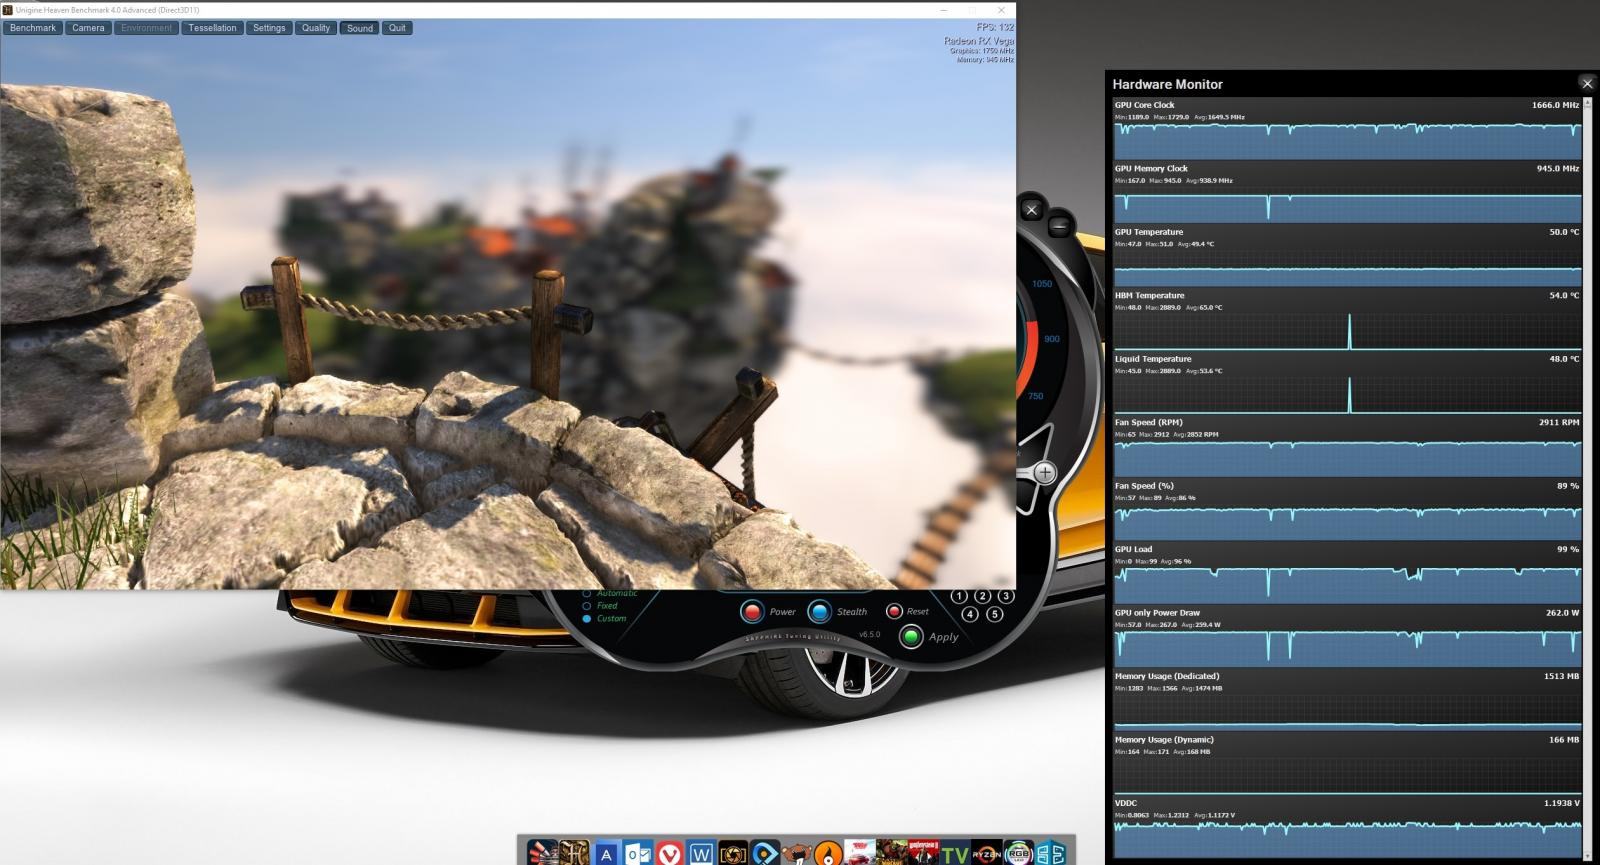1600x865 pixels.
Task: Open the blue 3D cube app in dock
Action: point(1051,853)
